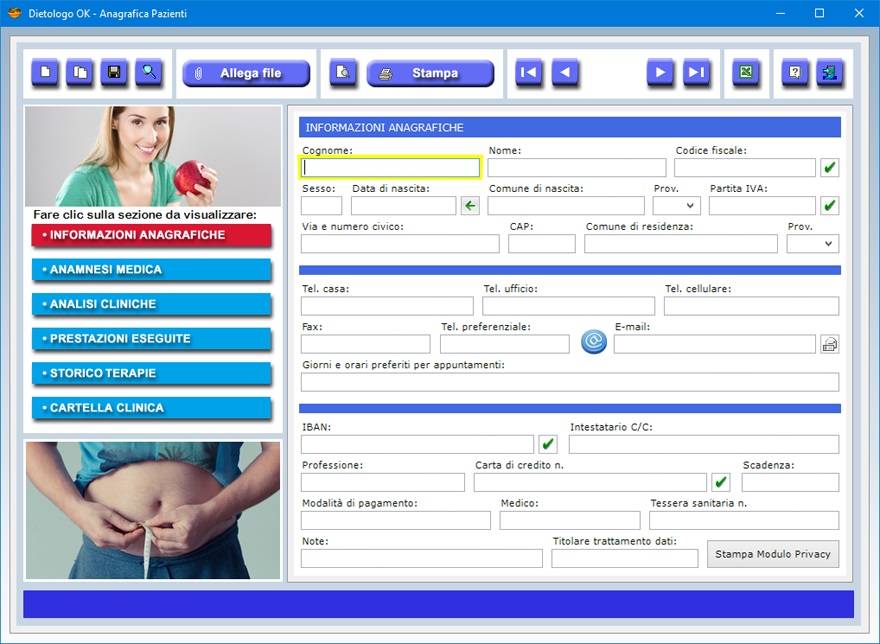
Task: Open search with magnifying glass icon
Action: pos(149,72)
